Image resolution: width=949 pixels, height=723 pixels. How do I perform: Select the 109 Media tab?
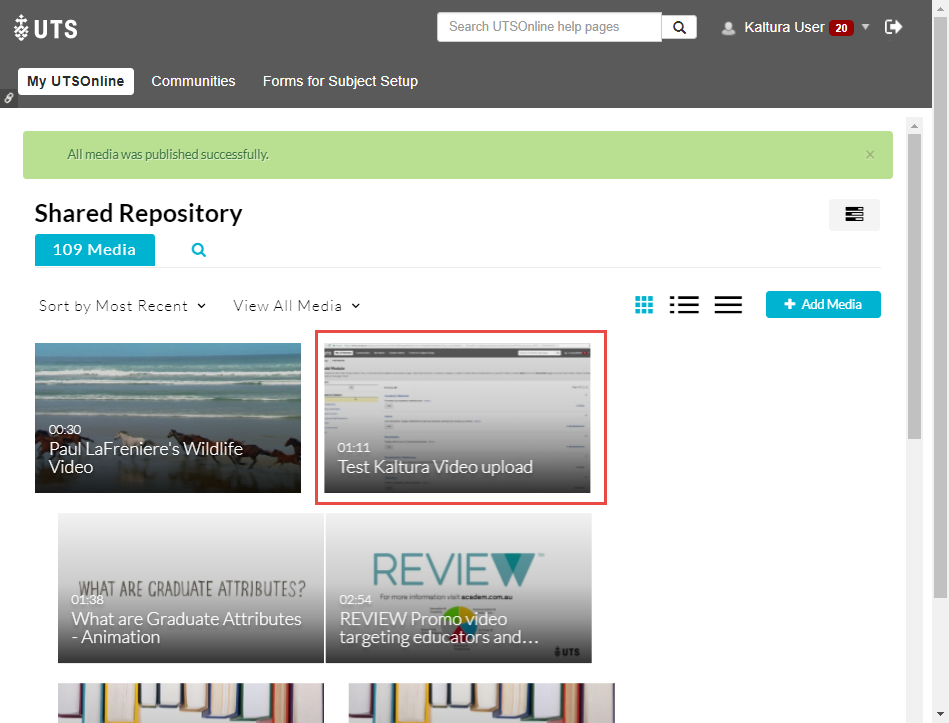point(94,250)
